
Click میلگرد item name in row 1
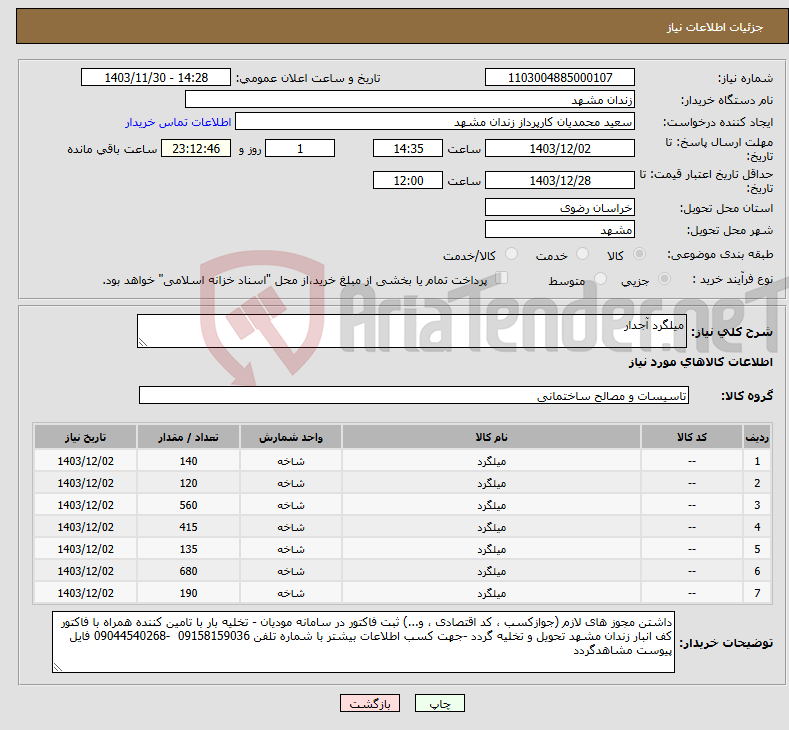coord(491,461)
